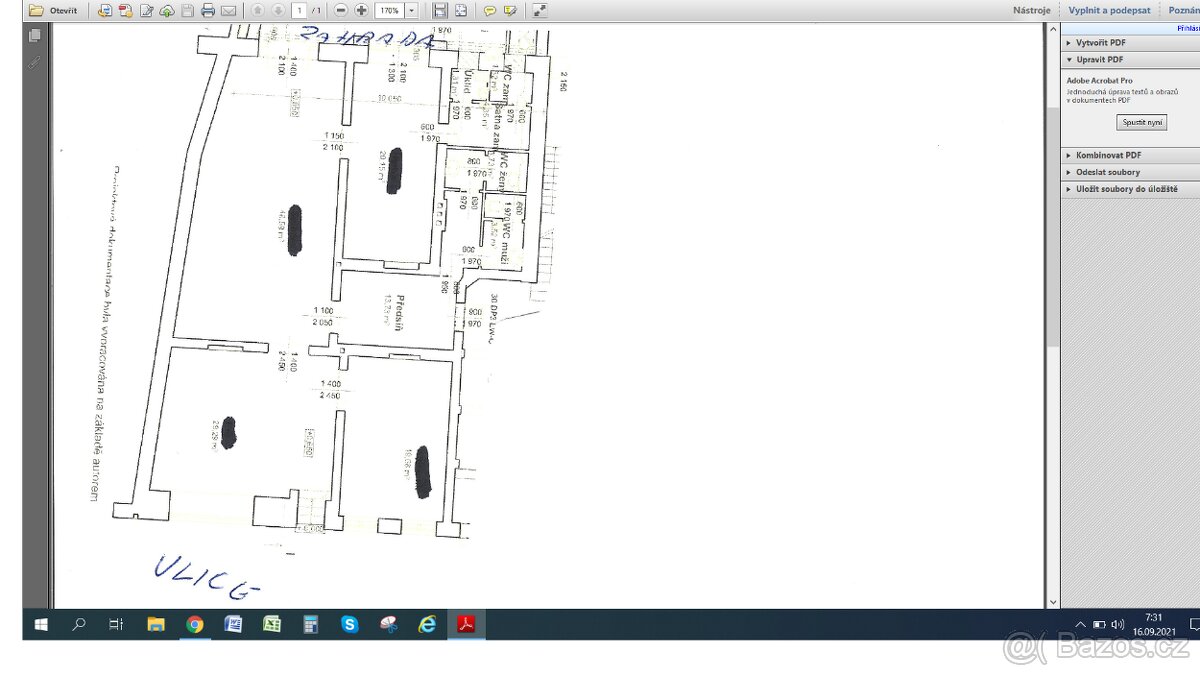Toggle read mode with the expand-arrows icon

[539, 11]
